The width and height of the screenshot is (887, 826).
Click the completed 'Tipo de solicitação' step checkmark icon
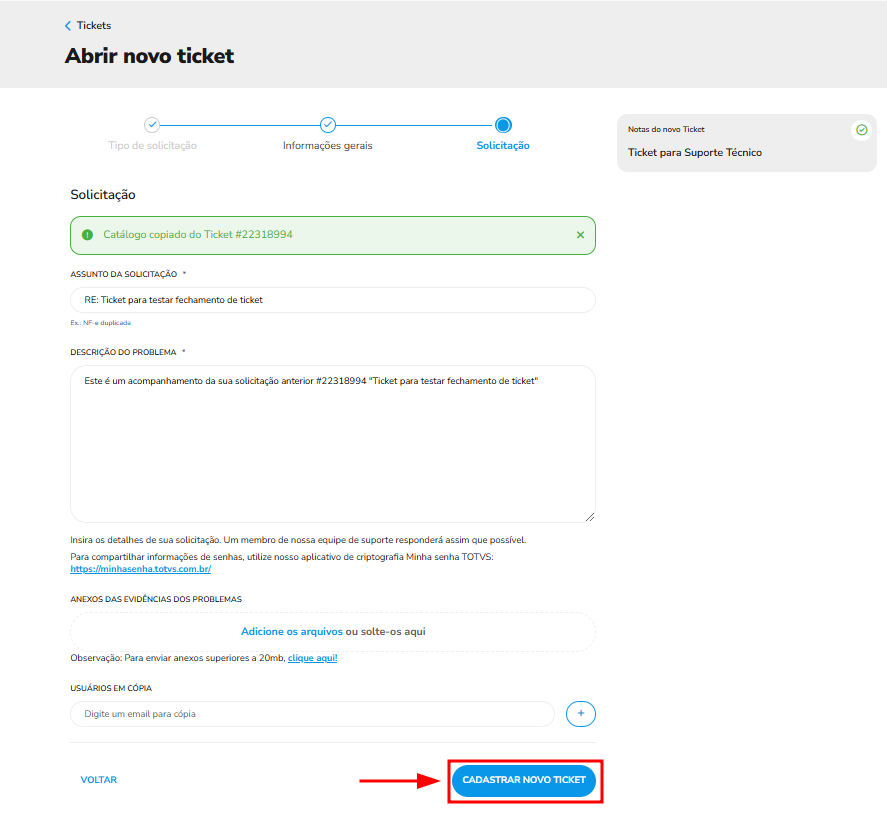coord(152,125)
